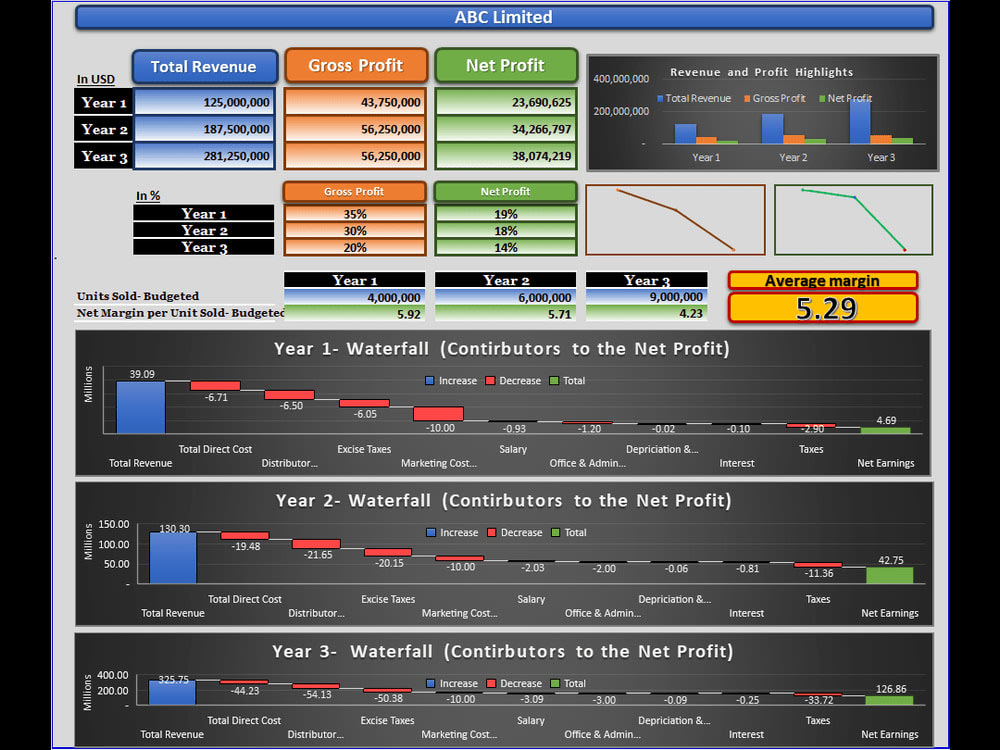Screen dimensions: 1000x750
Task: Click the Total Revenue header button
Action: [204, 67]
